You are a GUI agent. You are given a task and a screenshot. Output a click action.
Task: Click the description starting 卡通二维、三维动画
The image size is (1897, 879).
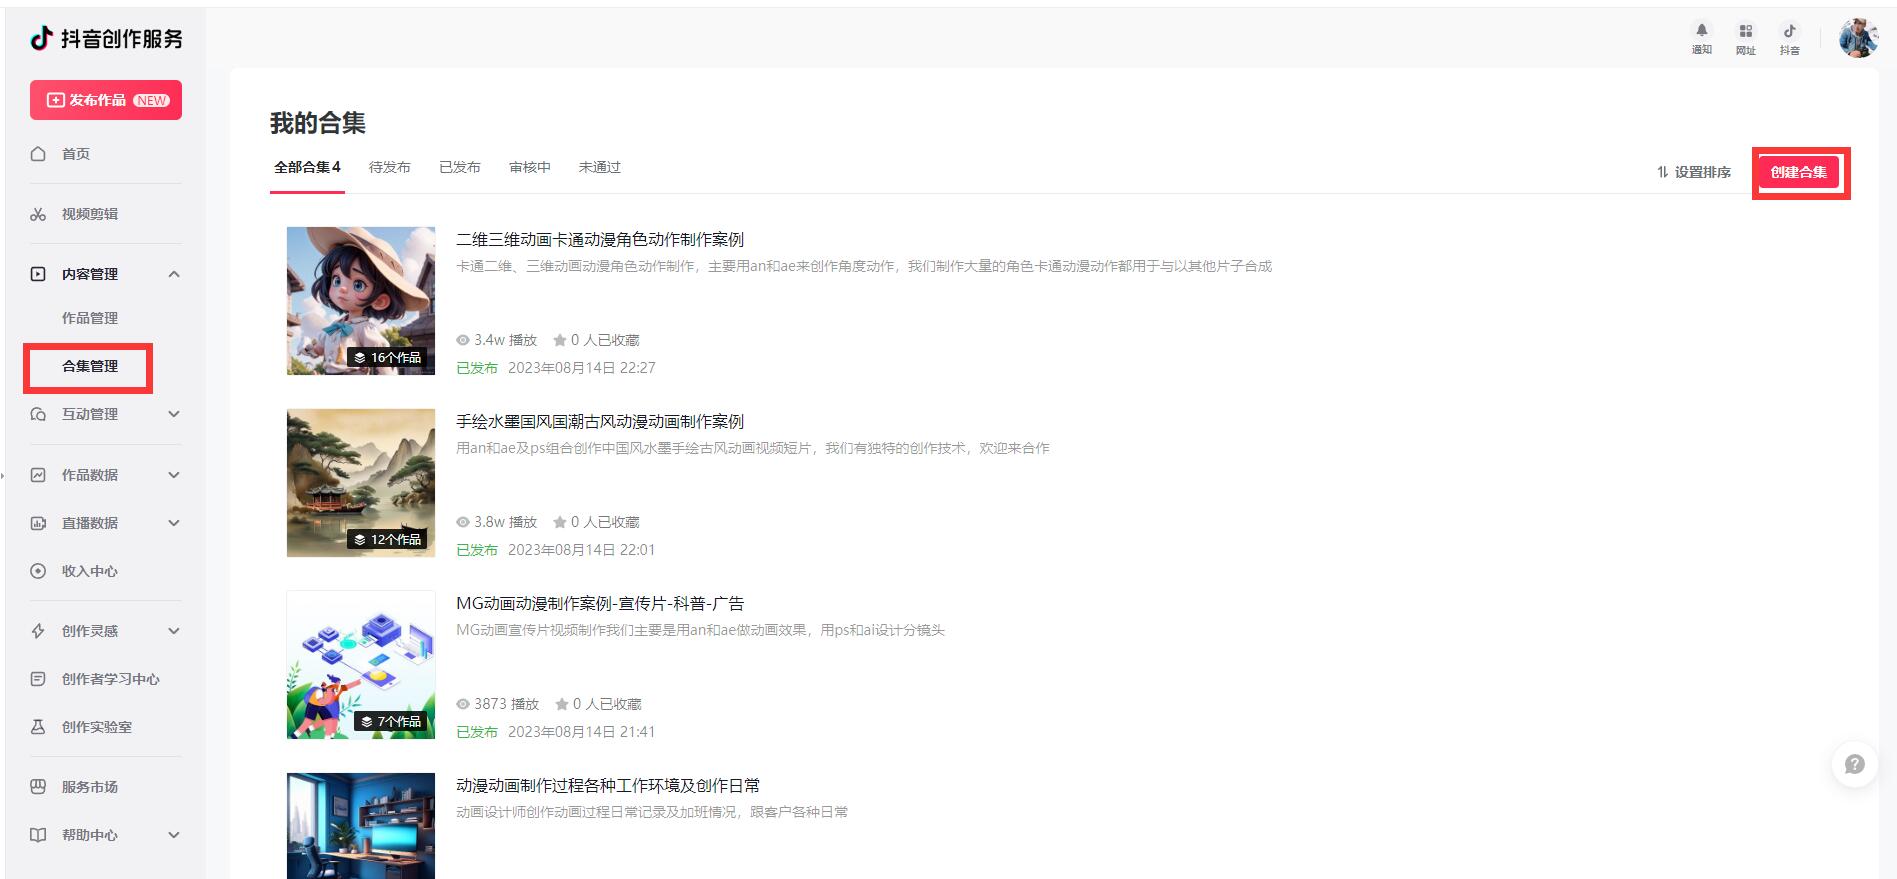coord(864,266)
